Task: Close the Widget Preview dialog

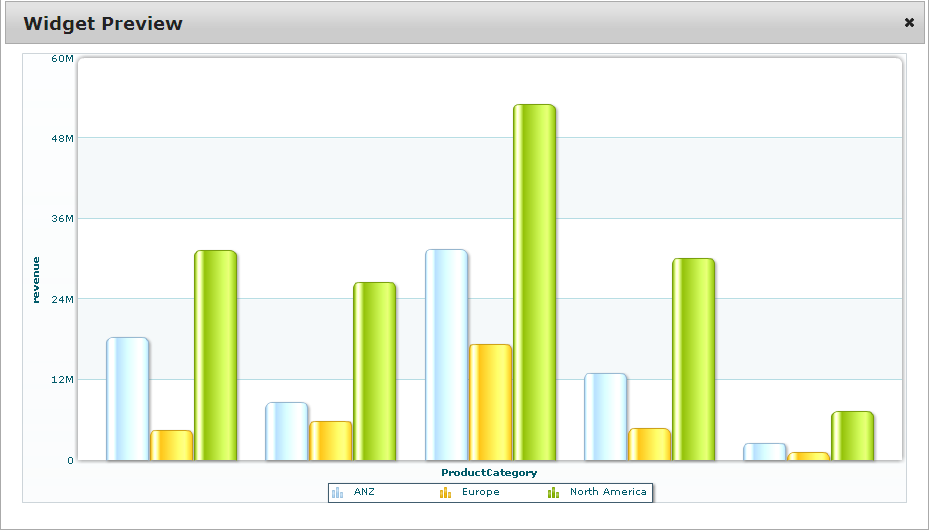Action: click(x=909, y=23)
